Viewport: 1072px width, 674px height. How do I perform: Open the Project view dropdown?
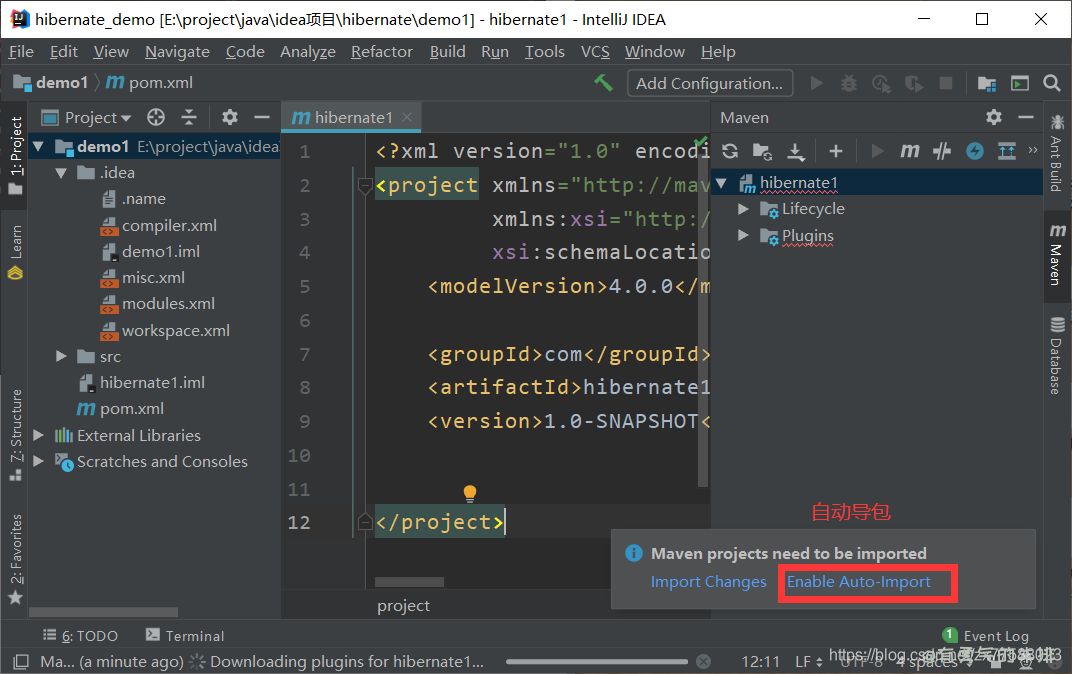pyautogui.click(x=97, y=118)
